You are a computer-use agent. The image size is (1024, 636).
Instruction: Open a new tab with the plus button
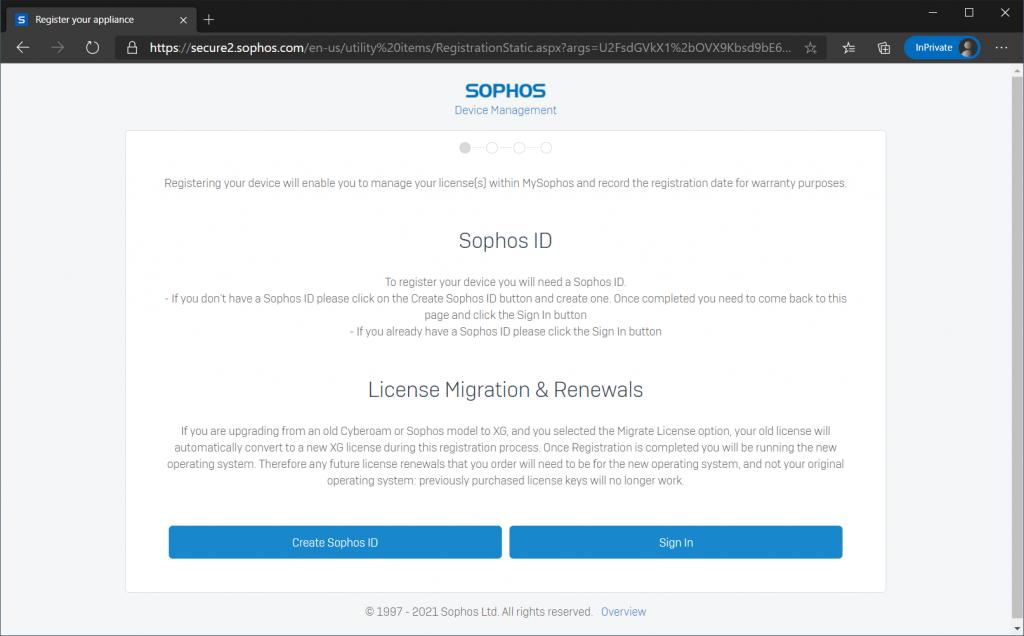[x=209, y=20]
